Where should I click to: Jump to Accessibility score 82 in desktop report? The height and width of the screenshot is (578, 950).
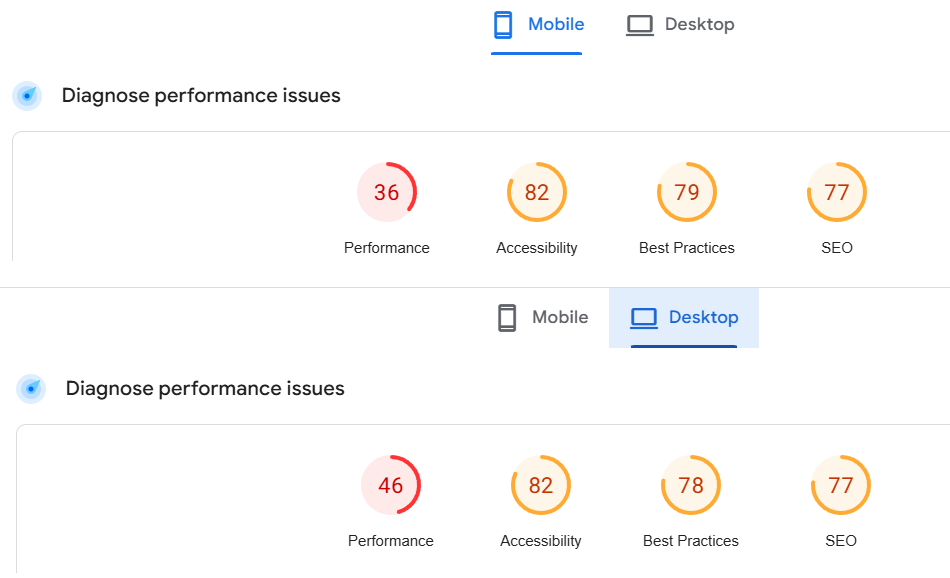(x=541, y=485)
